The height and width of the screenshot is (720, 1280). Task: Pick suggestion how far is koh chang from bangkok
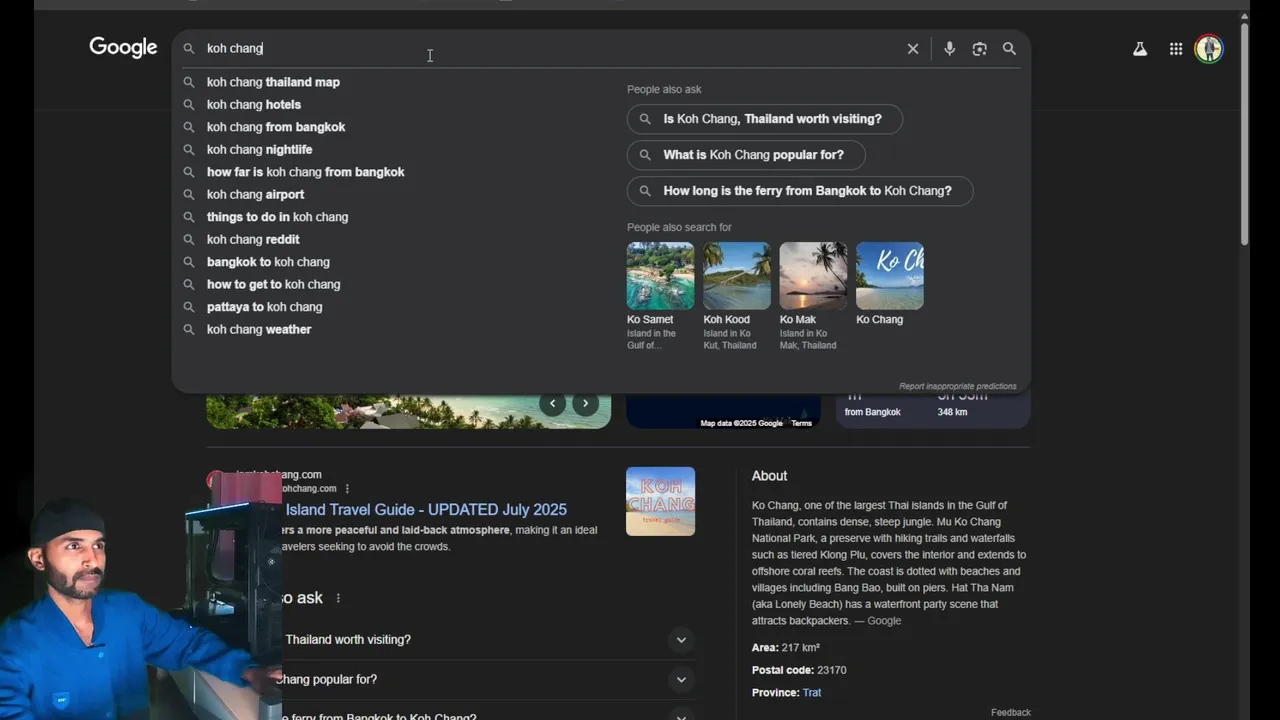[306, 172]
